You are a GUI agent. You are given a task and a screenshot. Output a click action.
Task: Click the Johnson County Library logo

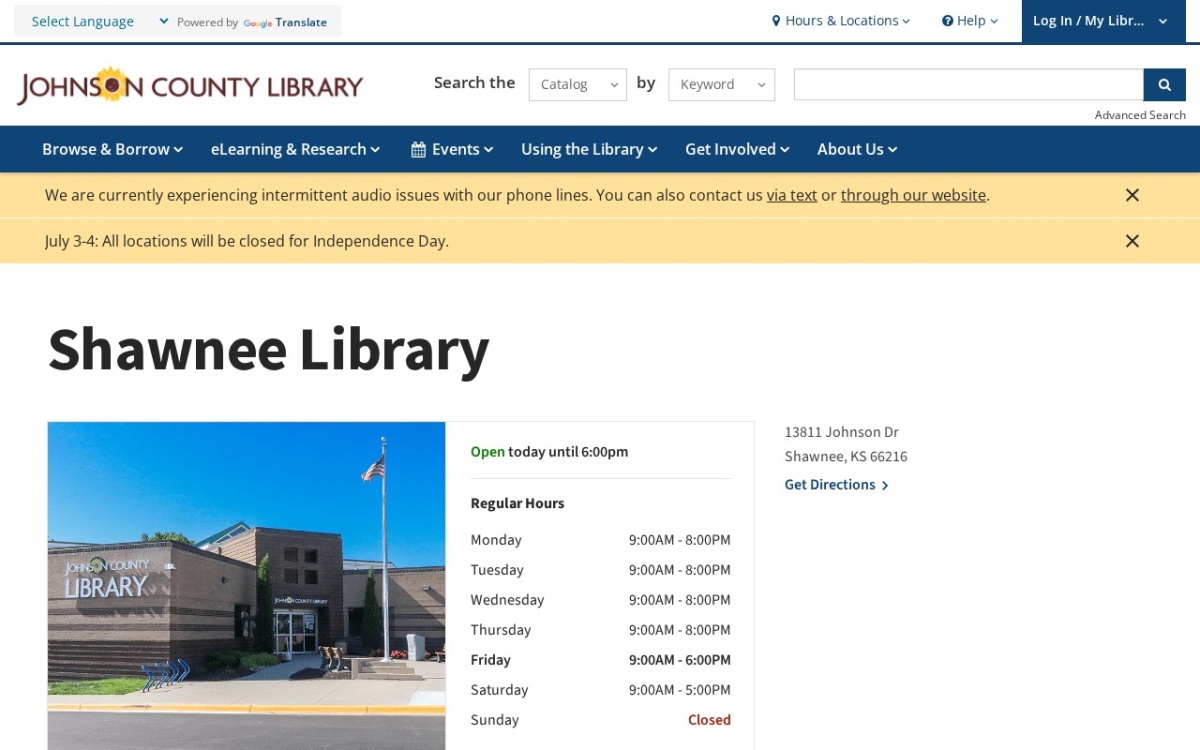tap(190, 86)
